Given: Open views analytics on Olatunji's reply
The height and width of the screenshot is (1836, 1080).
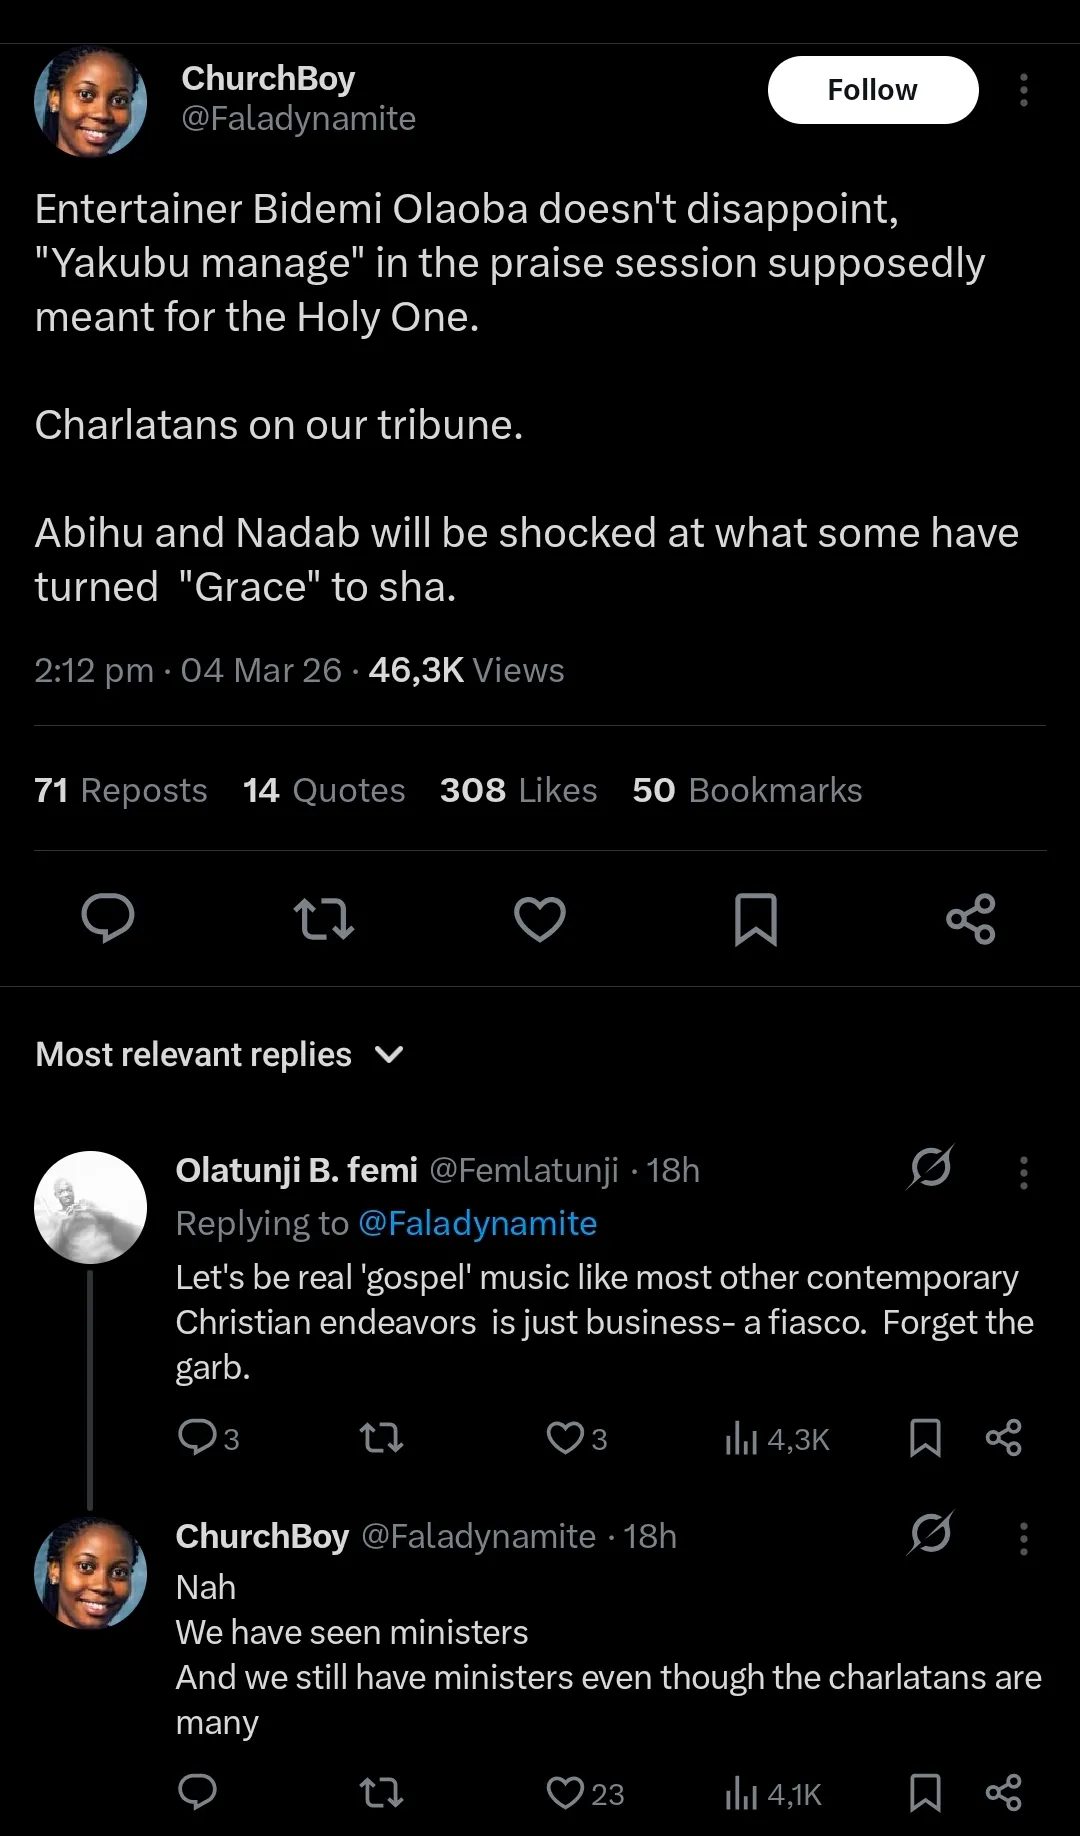Looking at the screenshot, I should tap(777, 1439).
